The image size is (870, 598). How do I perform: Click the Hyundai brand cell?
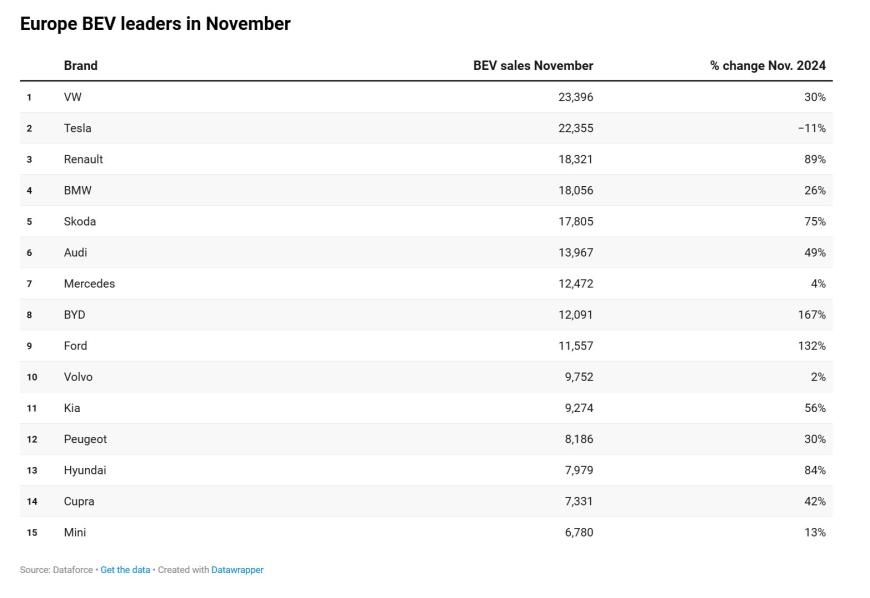click(85, 470)
